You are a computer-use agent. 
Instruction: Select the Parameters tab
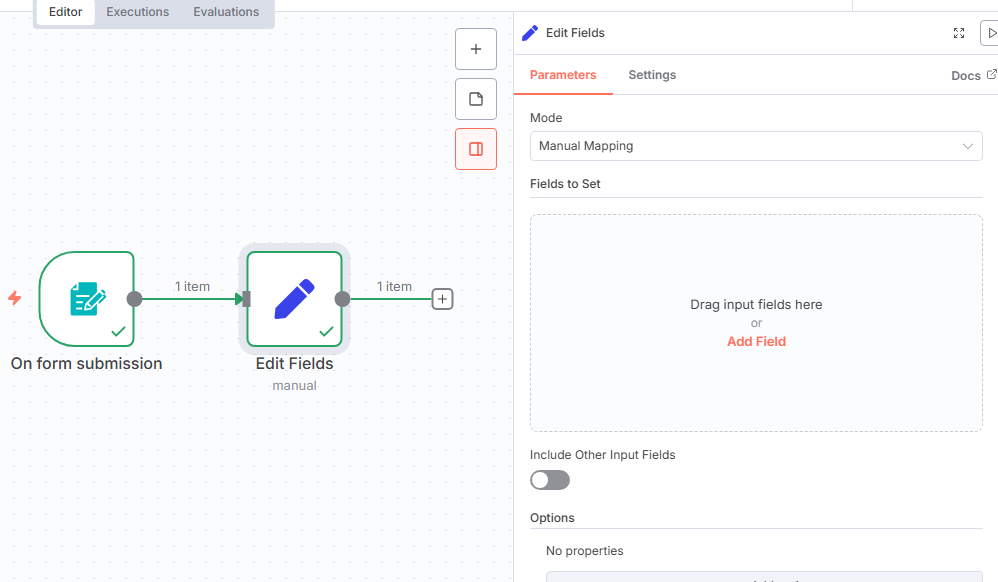point(563,75)
